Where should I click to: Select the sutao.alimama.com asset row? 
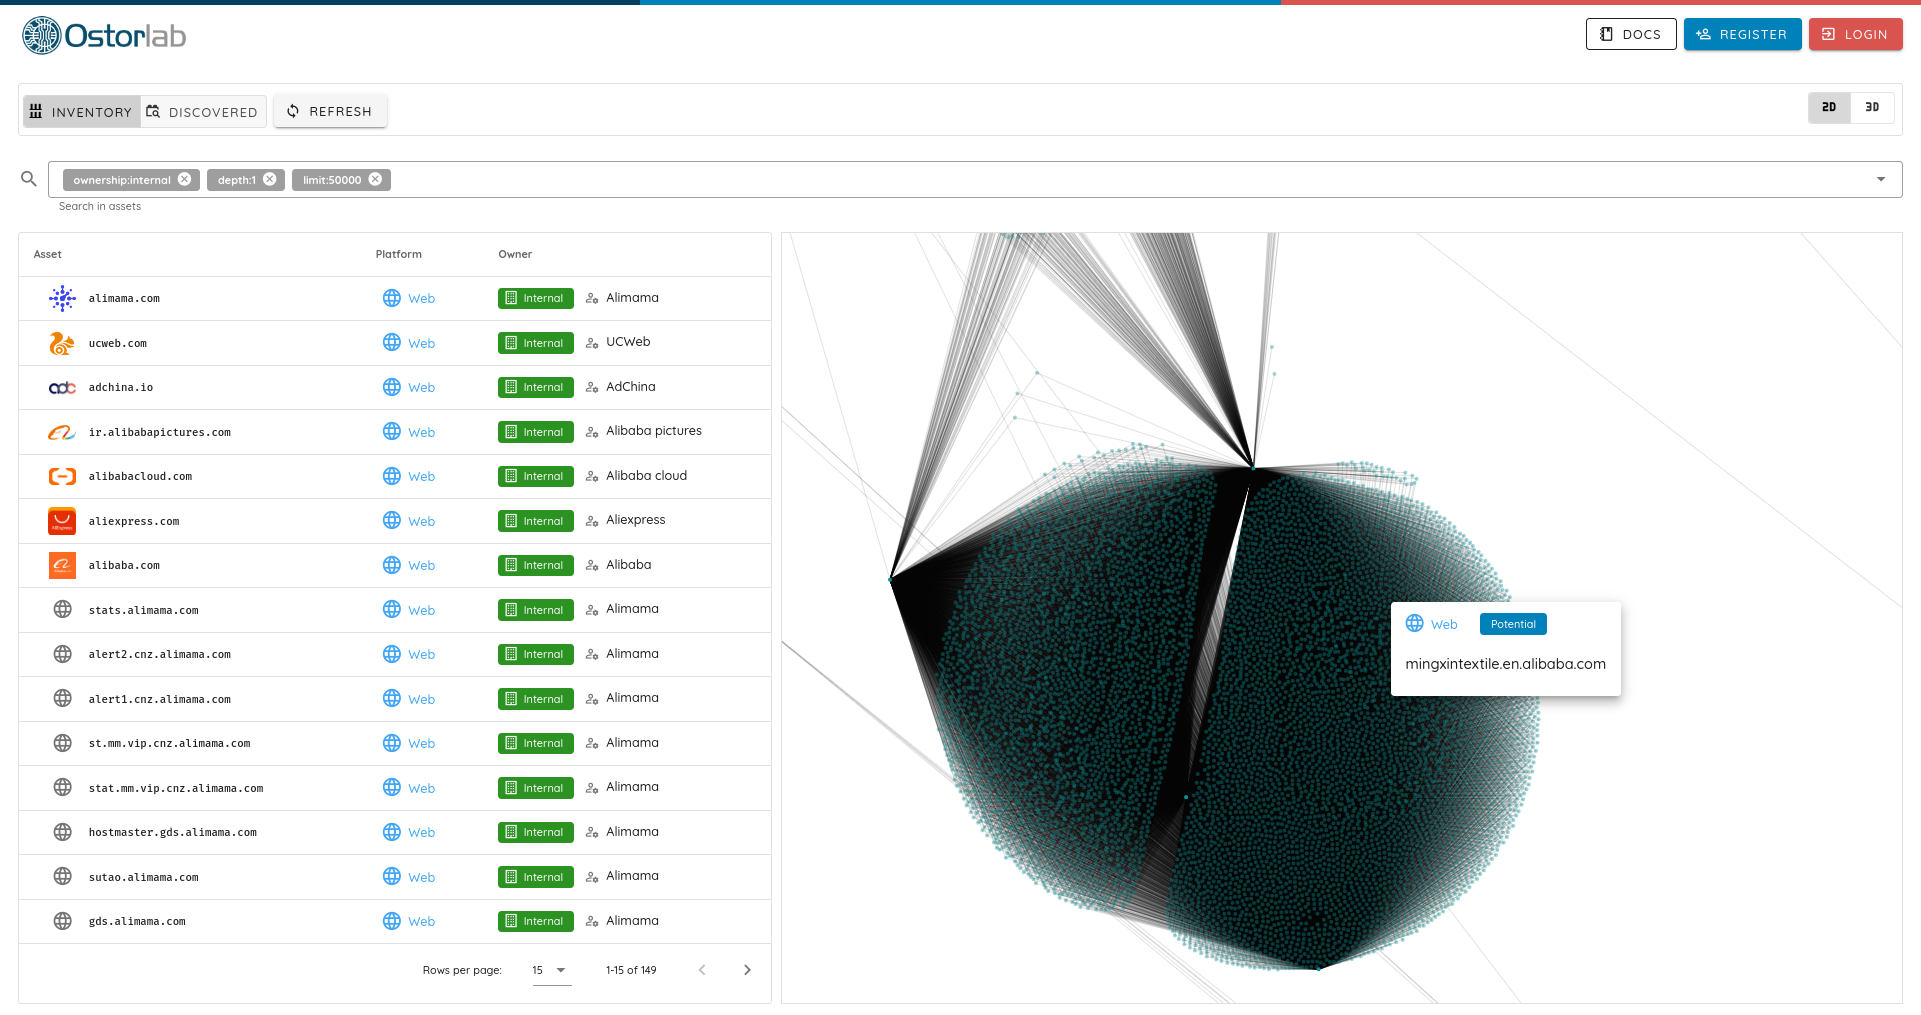394,877
